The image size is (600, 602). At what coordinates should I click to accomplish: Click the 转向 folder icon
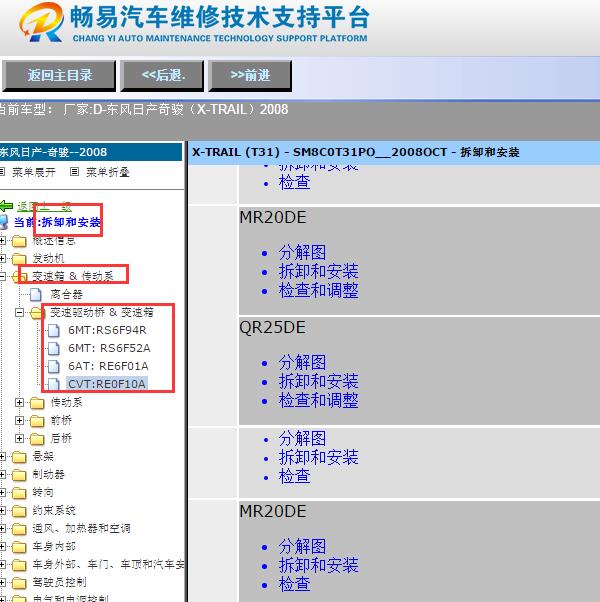tap(19, 493)
